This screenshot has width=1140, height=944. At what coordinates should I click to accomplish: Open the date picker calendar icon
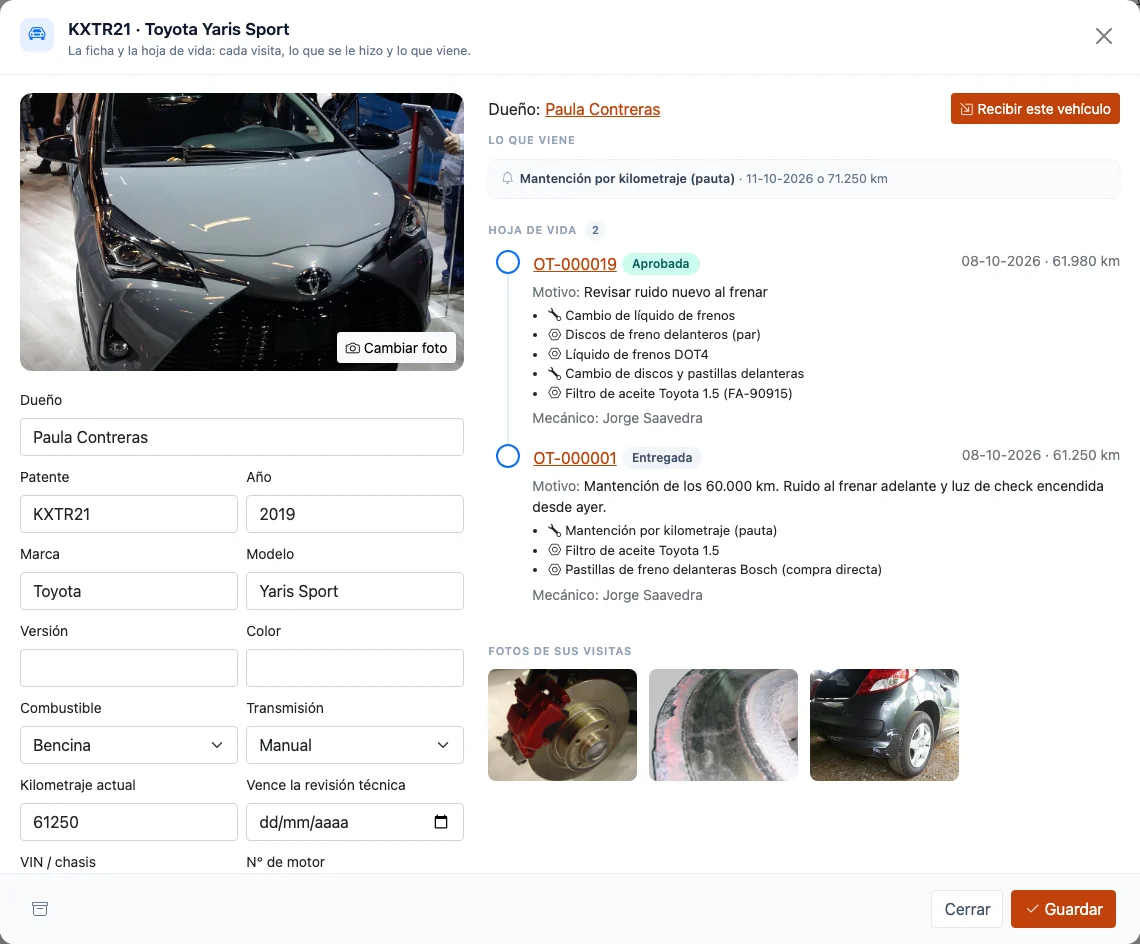[x=441, y=822]
